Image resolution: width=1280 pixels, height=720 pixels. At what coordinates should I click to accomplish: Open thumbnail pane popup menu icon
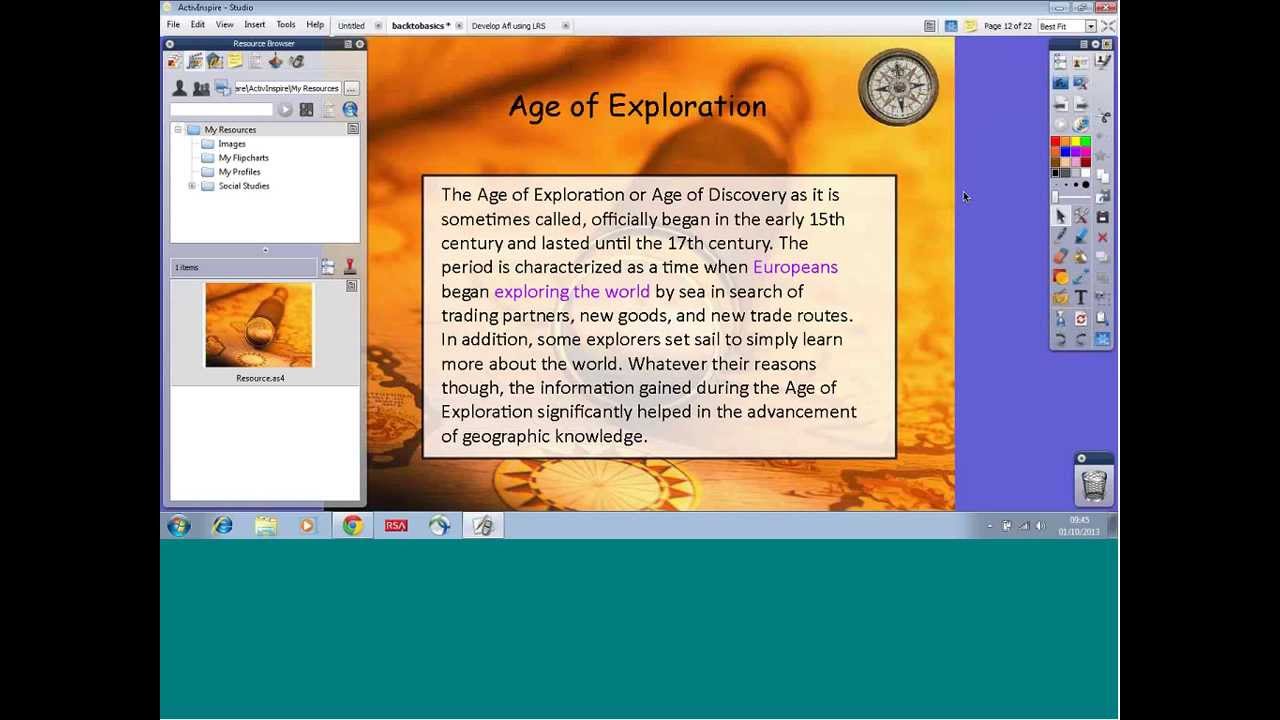[x=352, y=286]
